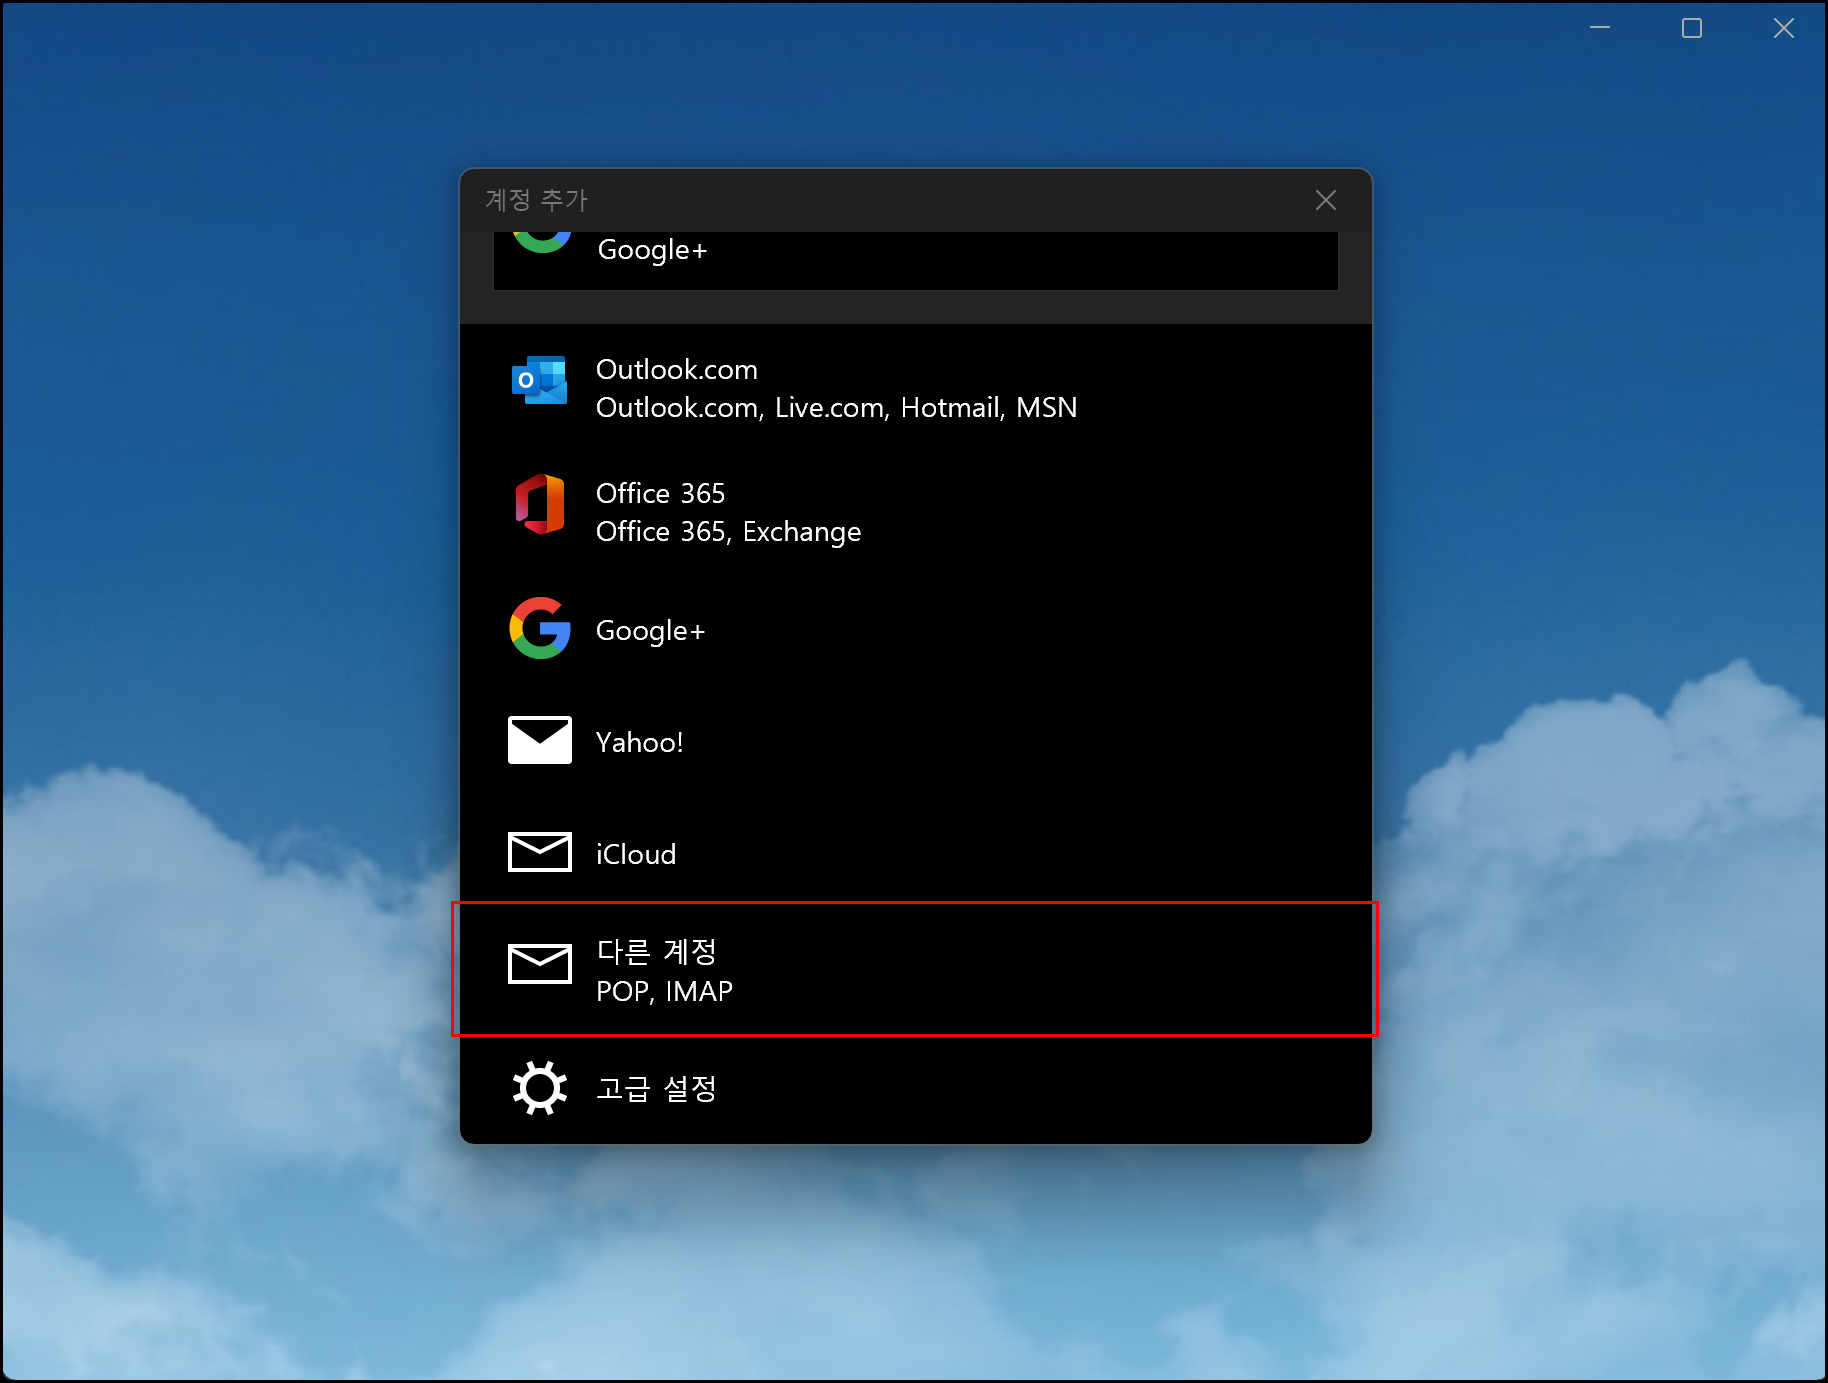Choose the iCloud account option
The image size is (1828, 1383).
pos(916,854)
